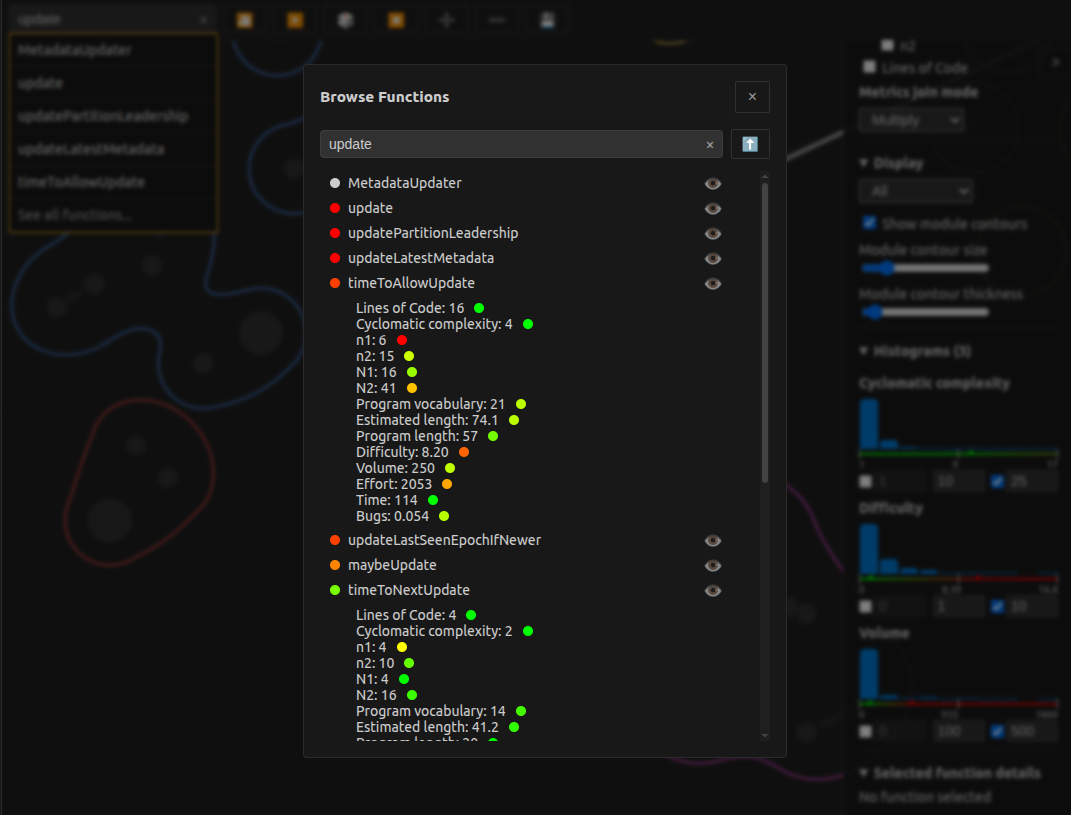Viewport: 1071px width, 815px height.
Task: Collapse the timeToNextUpdate function details
Action: coord(408,590)
